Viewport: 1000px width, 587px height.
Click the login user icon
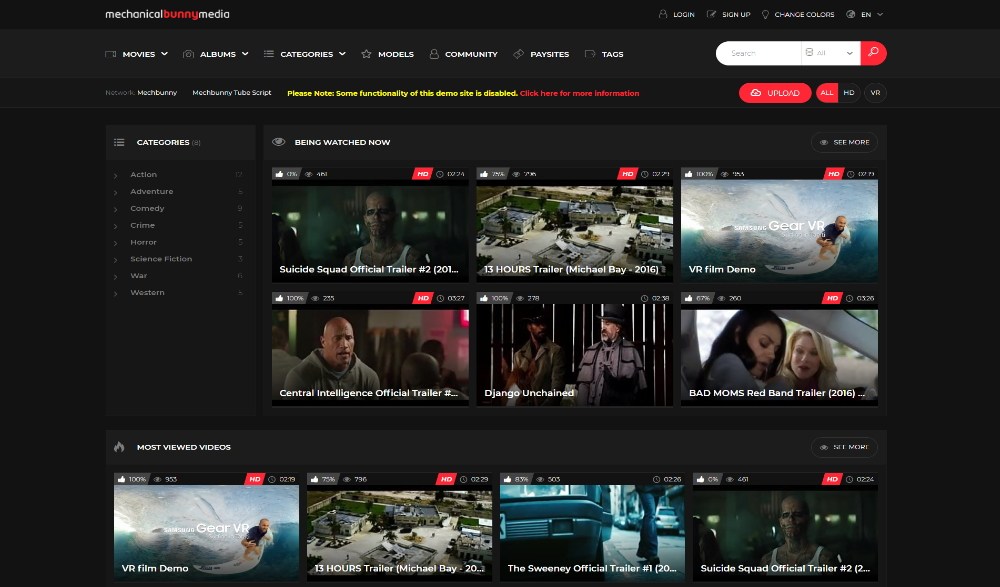tap(663, 14)
